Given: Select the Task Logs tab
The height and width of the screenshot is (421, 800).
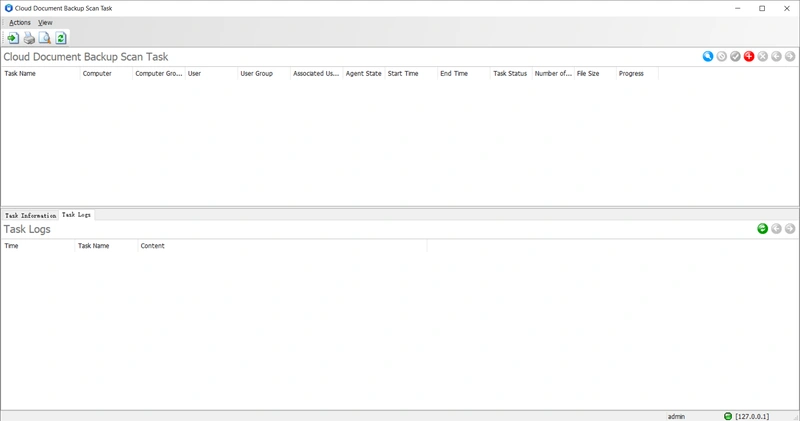Looking at the screenshot, I should pos(77,215).
